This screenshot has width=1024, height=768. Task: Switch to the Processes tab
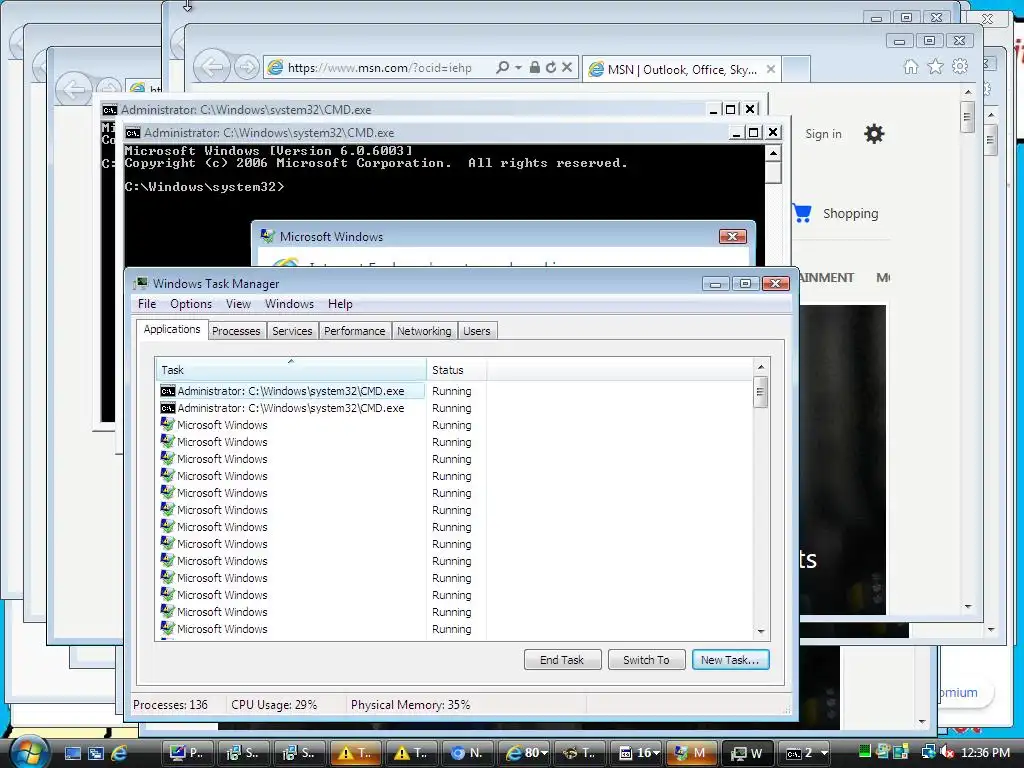click(236, 331)
